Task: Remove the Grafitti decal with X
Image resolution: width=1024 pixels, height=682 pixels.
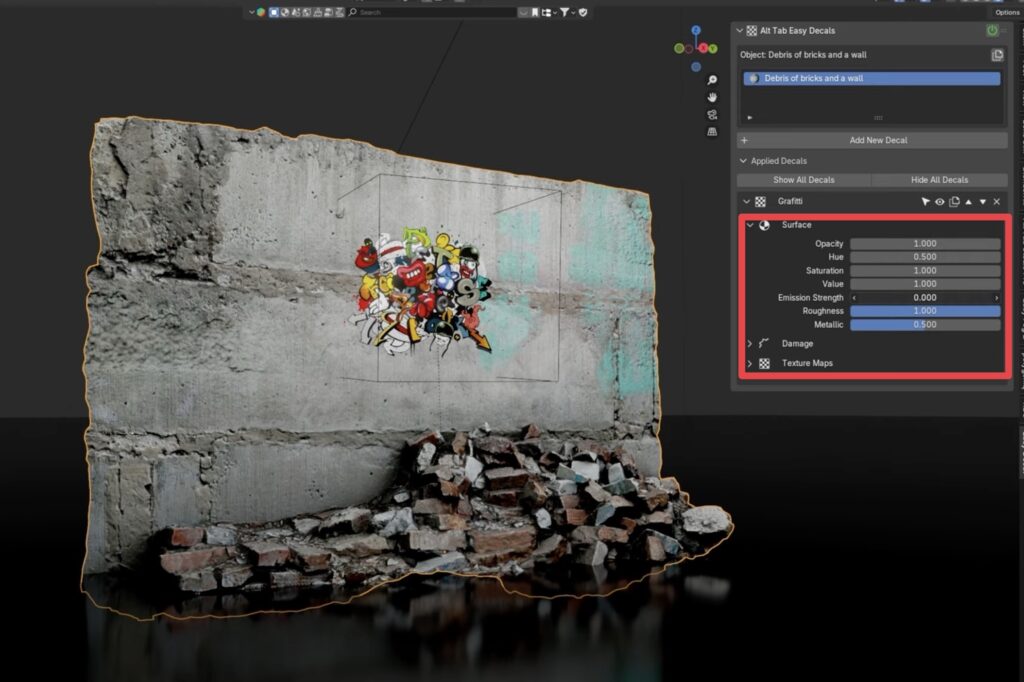Action: pos(996,202)
